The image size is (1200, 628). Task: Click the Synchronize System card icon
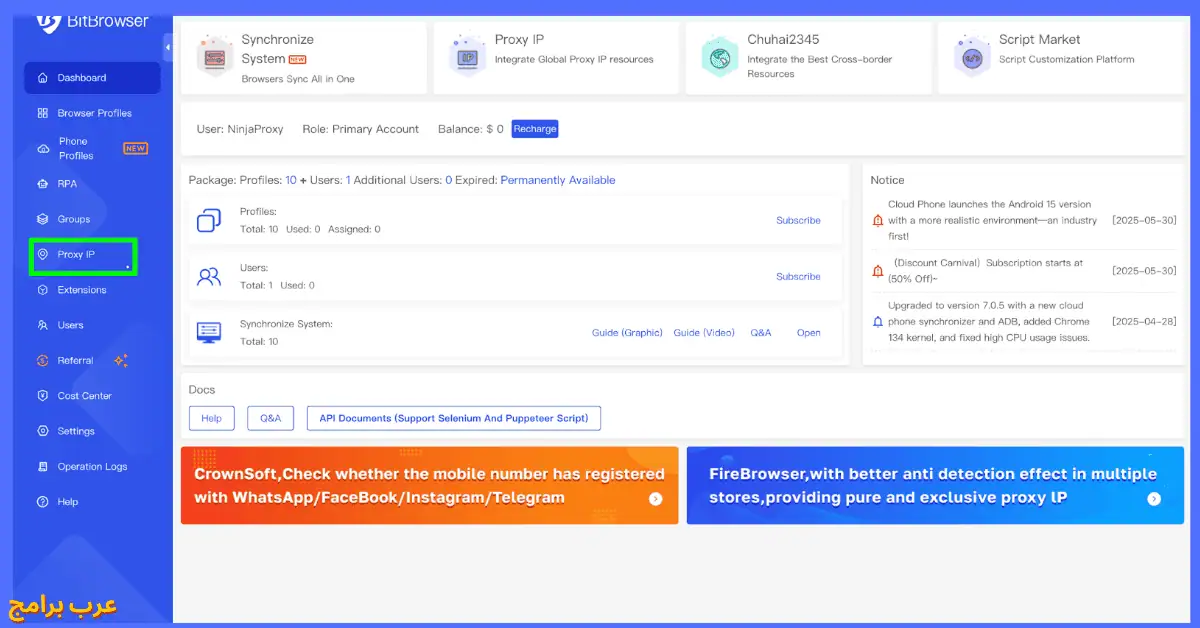pyautogui.click(x=214, y=57)
